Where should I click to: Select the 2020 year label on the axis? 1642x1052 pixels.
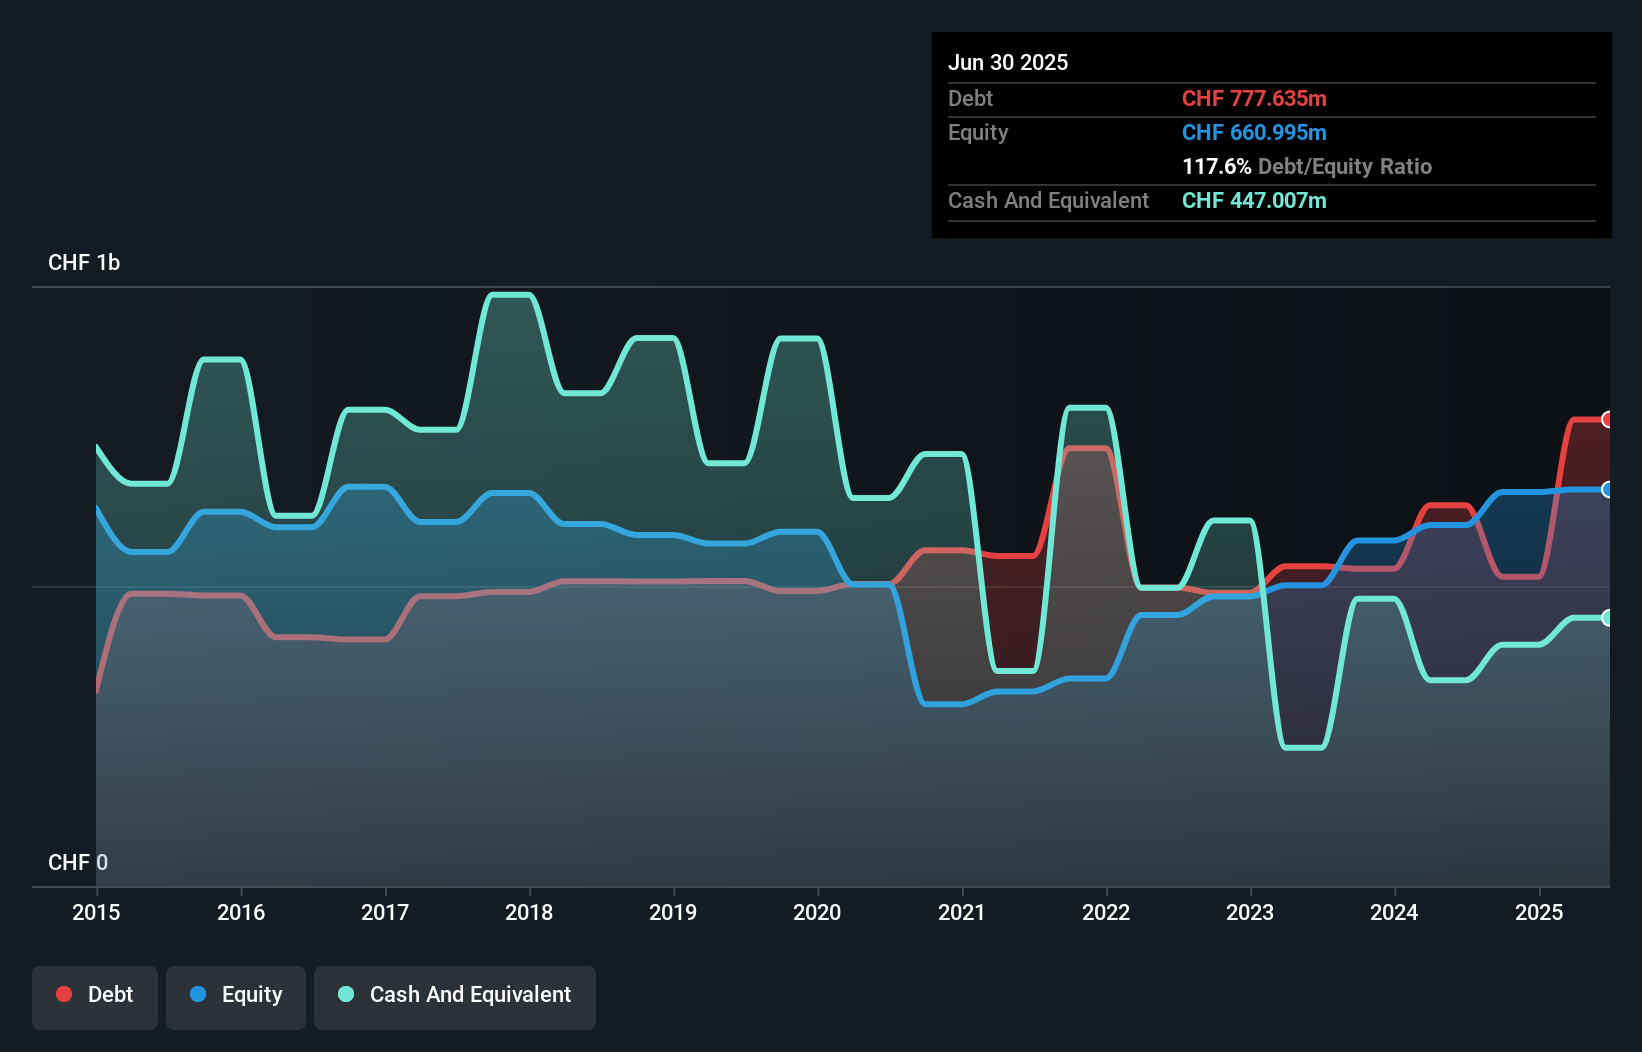point(817,913)
